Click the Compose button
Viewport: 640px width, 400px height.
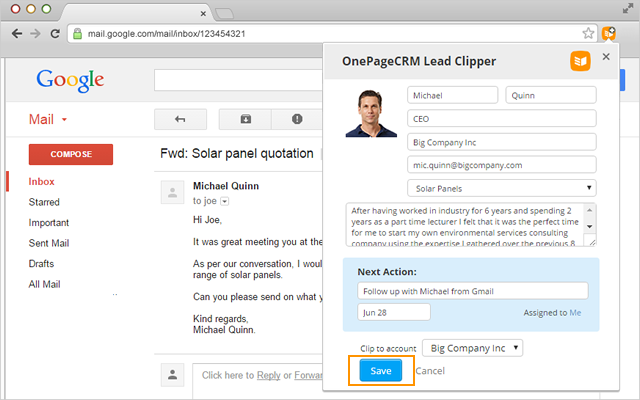pos(71,154)
